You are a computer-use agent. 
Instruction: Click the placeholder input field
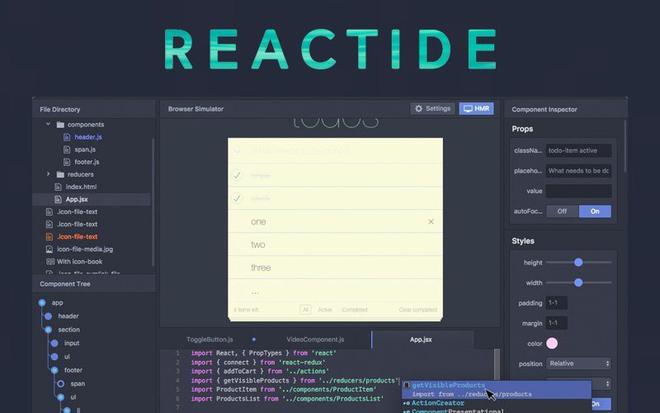pyautogui.click(x=579, y=171)
